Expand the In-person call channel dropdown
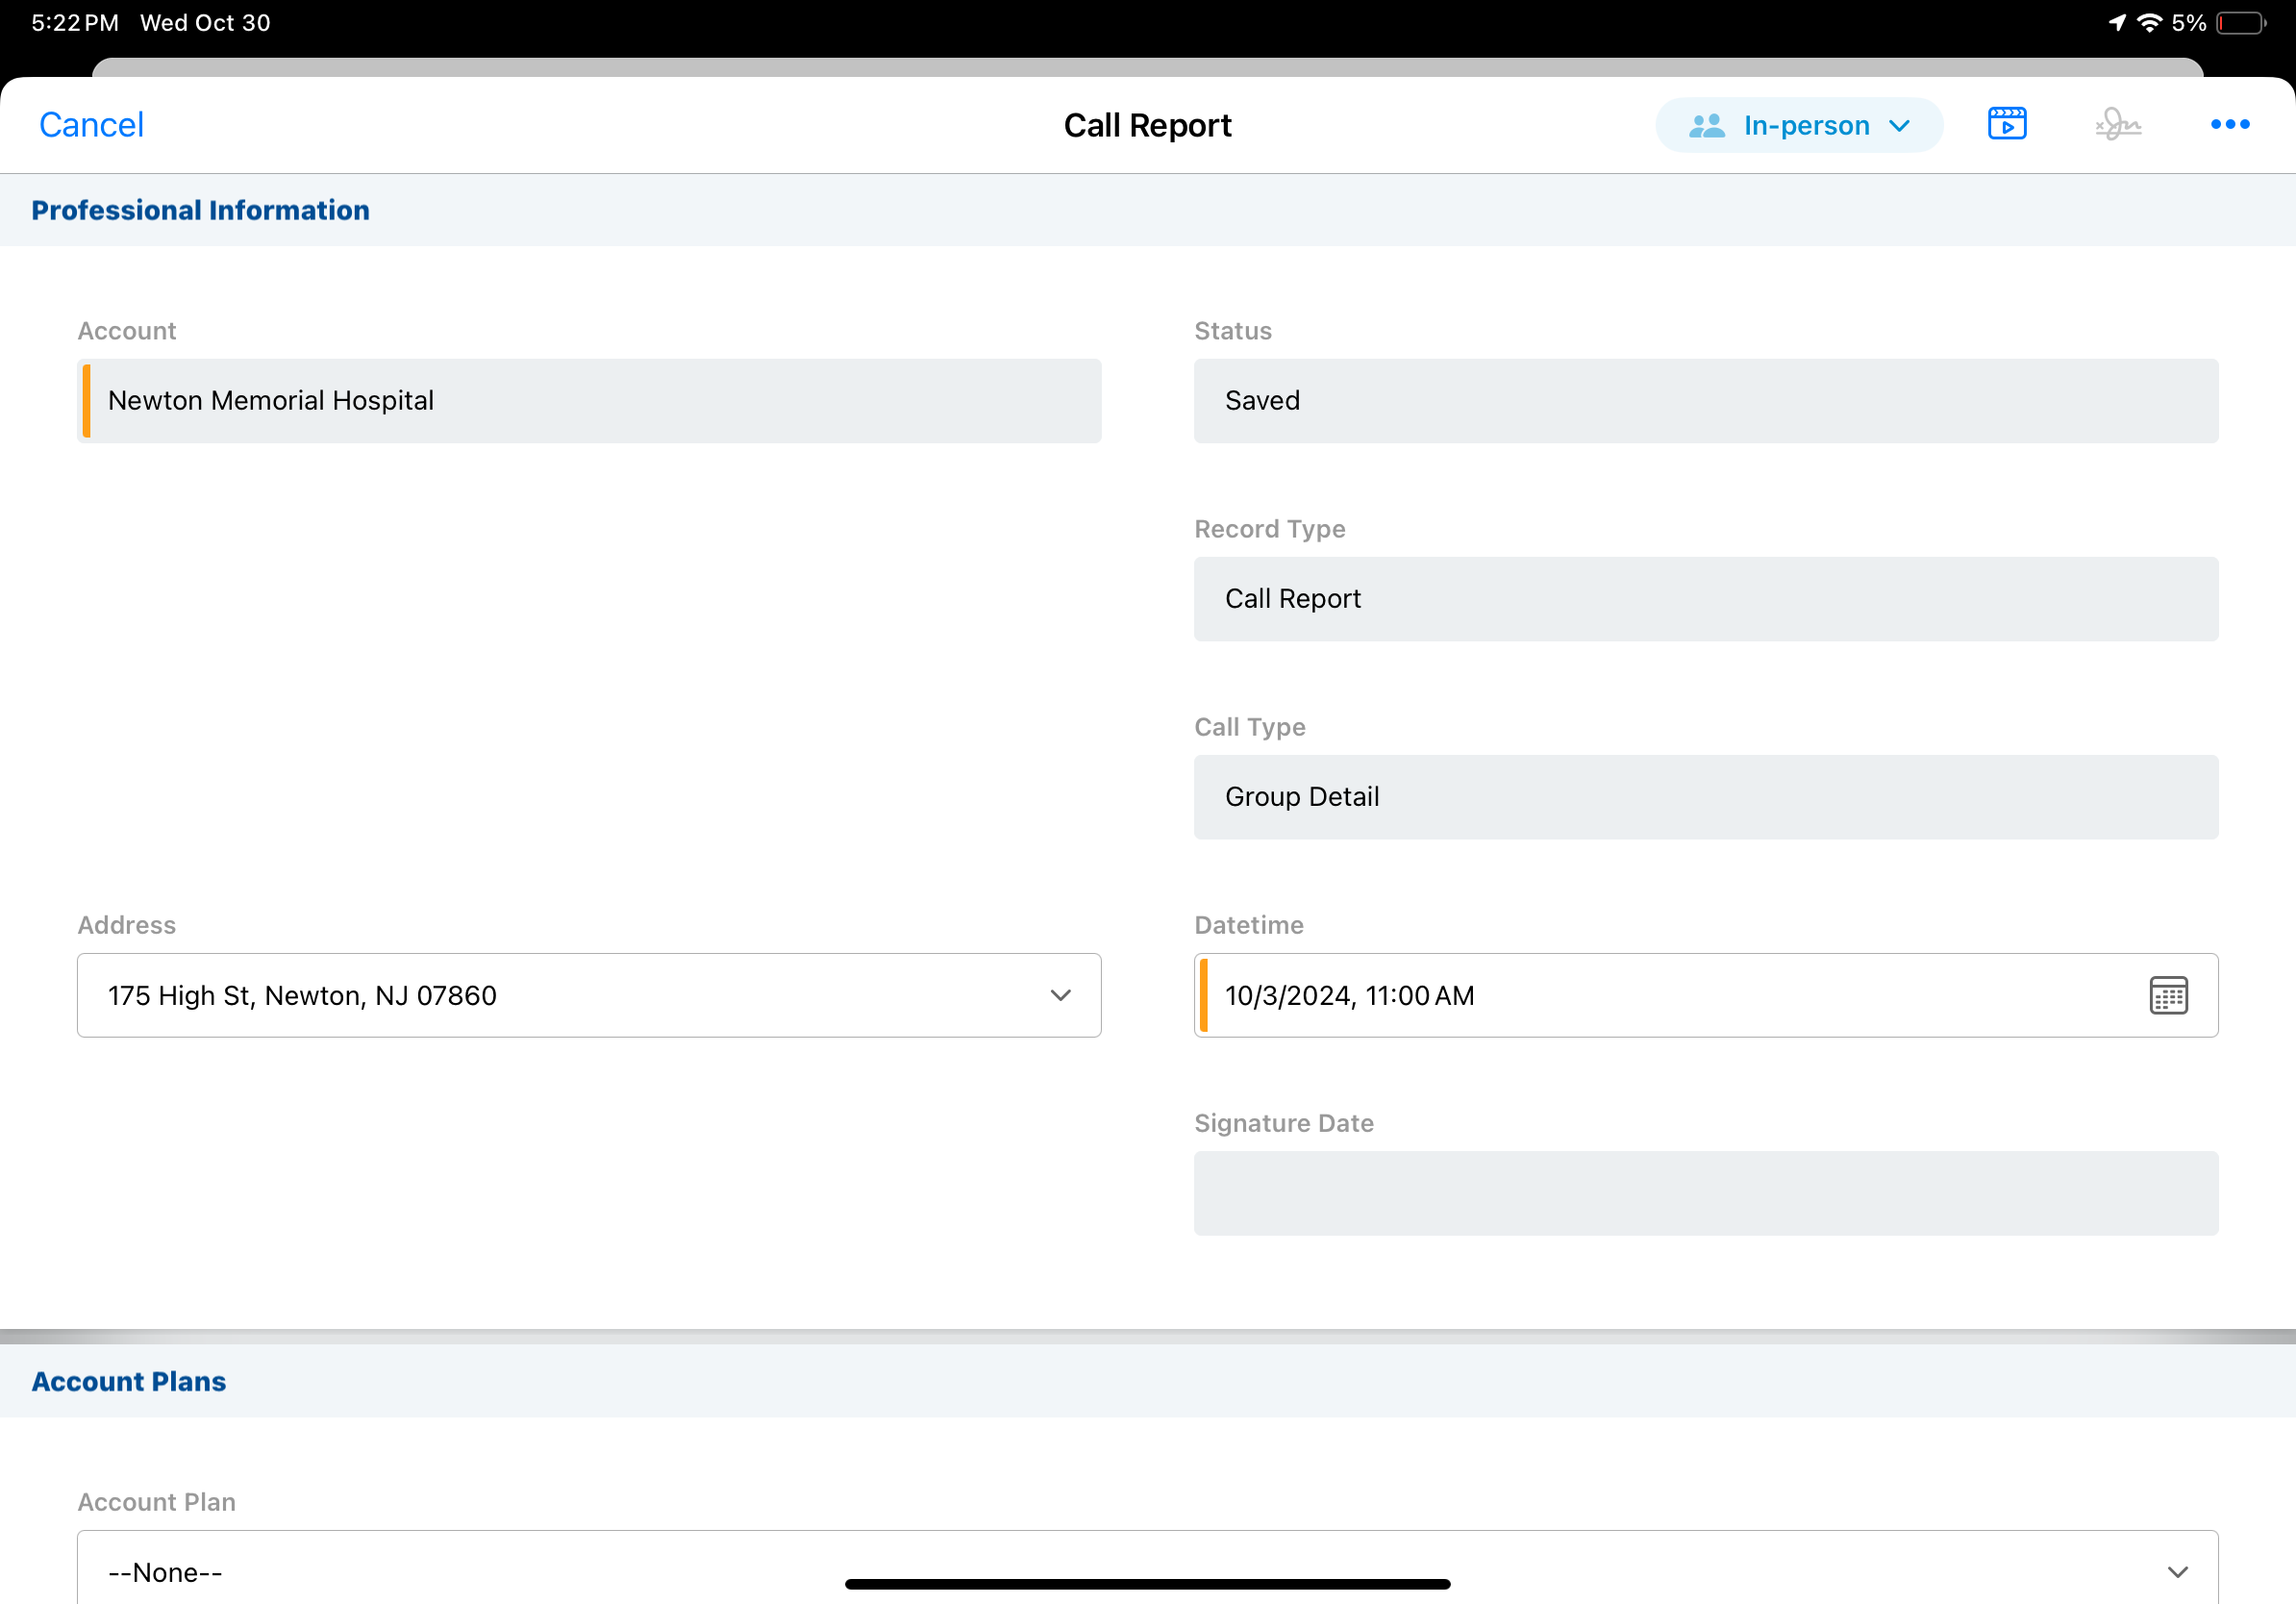Image resolution: width=2296 pixels, height=1604 pixels. [x=1899, y=126]
